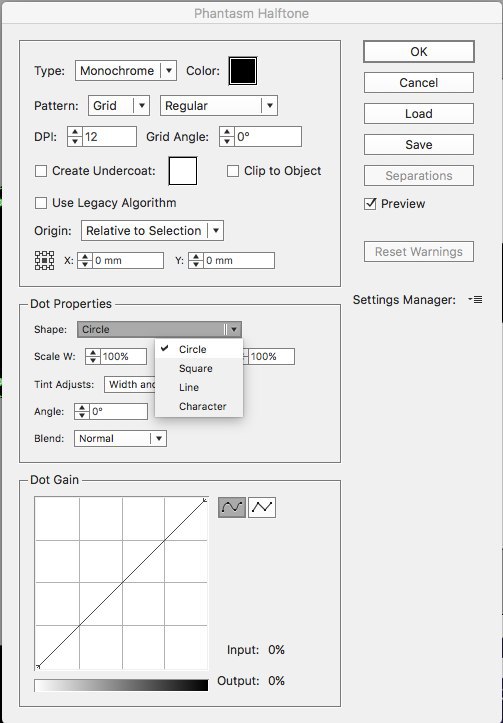Click the X offset field 0 mm
The height and width of the screenshot is (723, 503).
tap(127, 261)
